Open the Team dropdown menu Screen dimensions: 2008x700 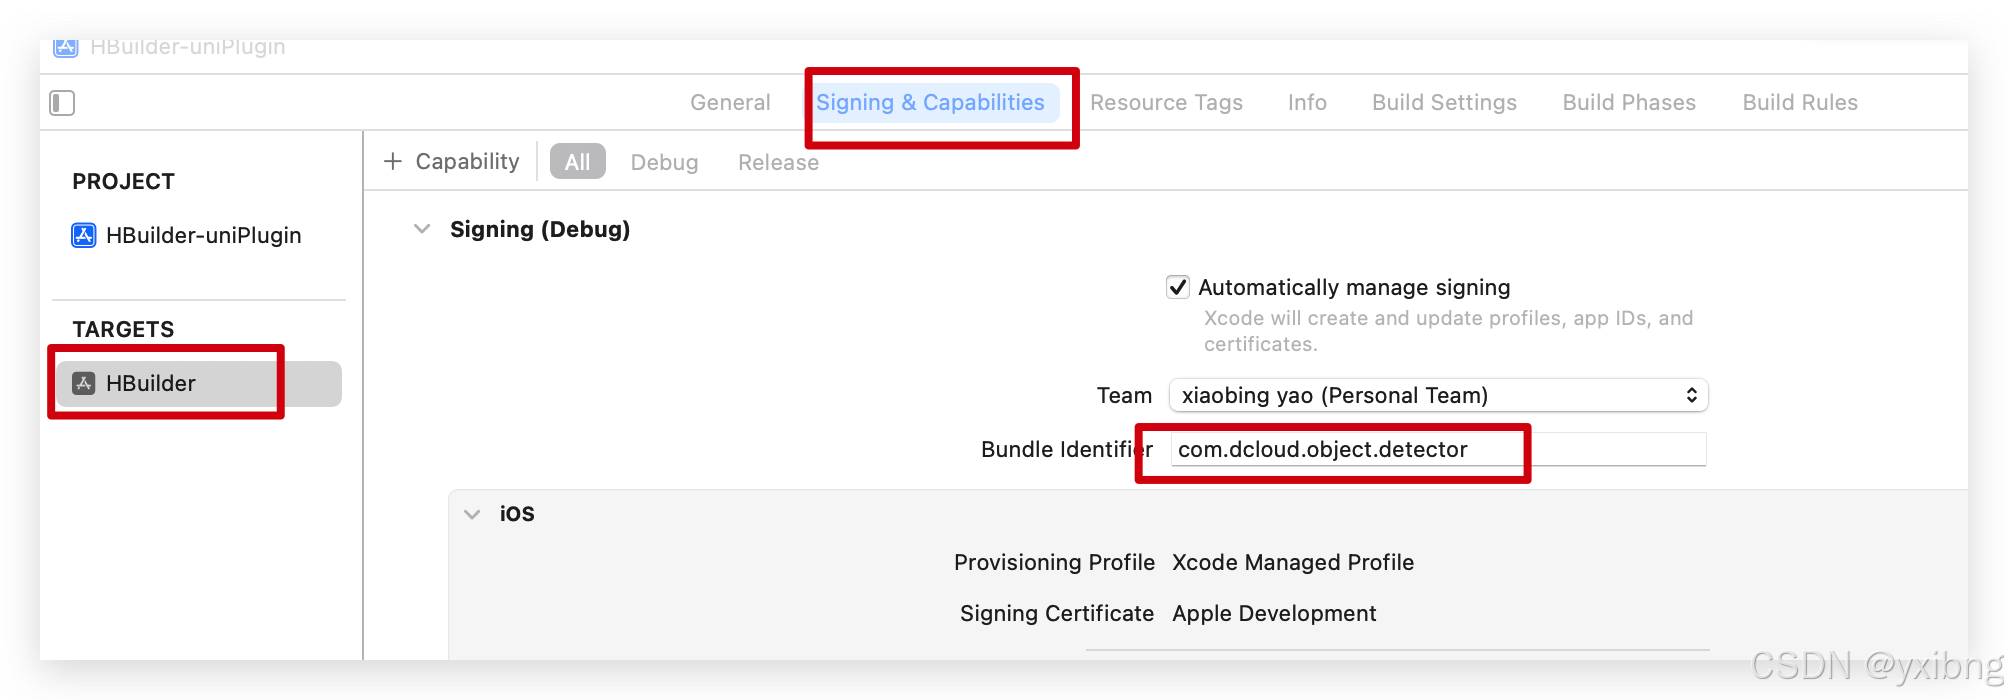coord(1438,395)
